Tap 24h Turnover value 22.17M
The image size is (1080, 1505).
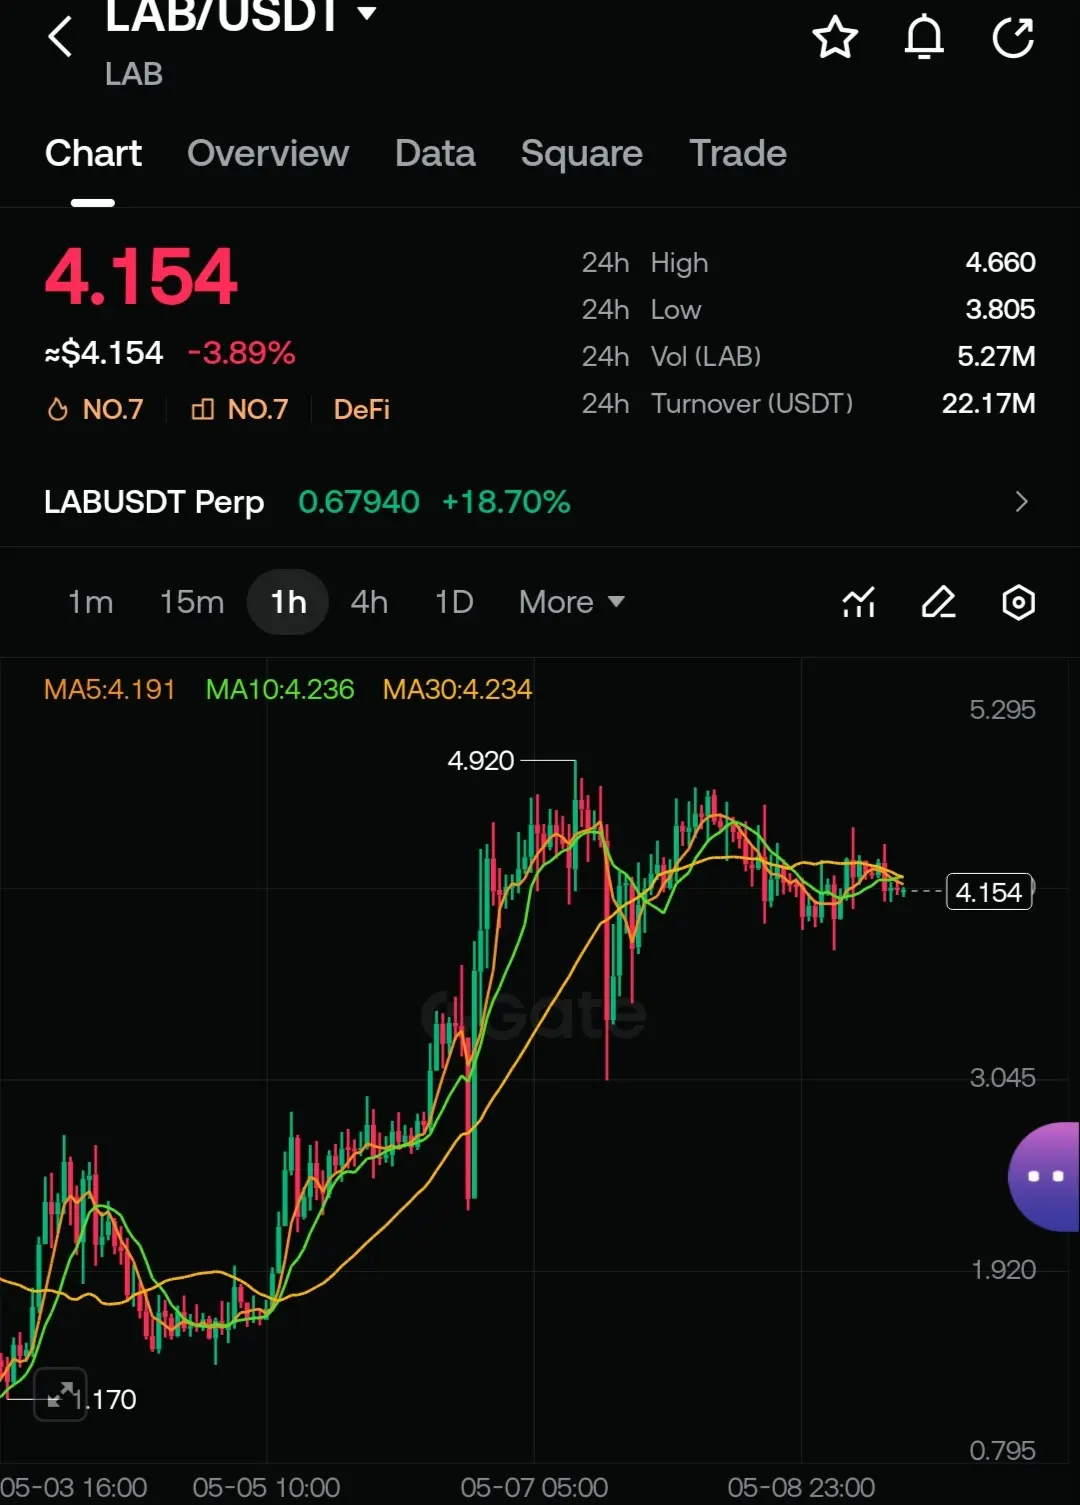click(x=988, y=403)
